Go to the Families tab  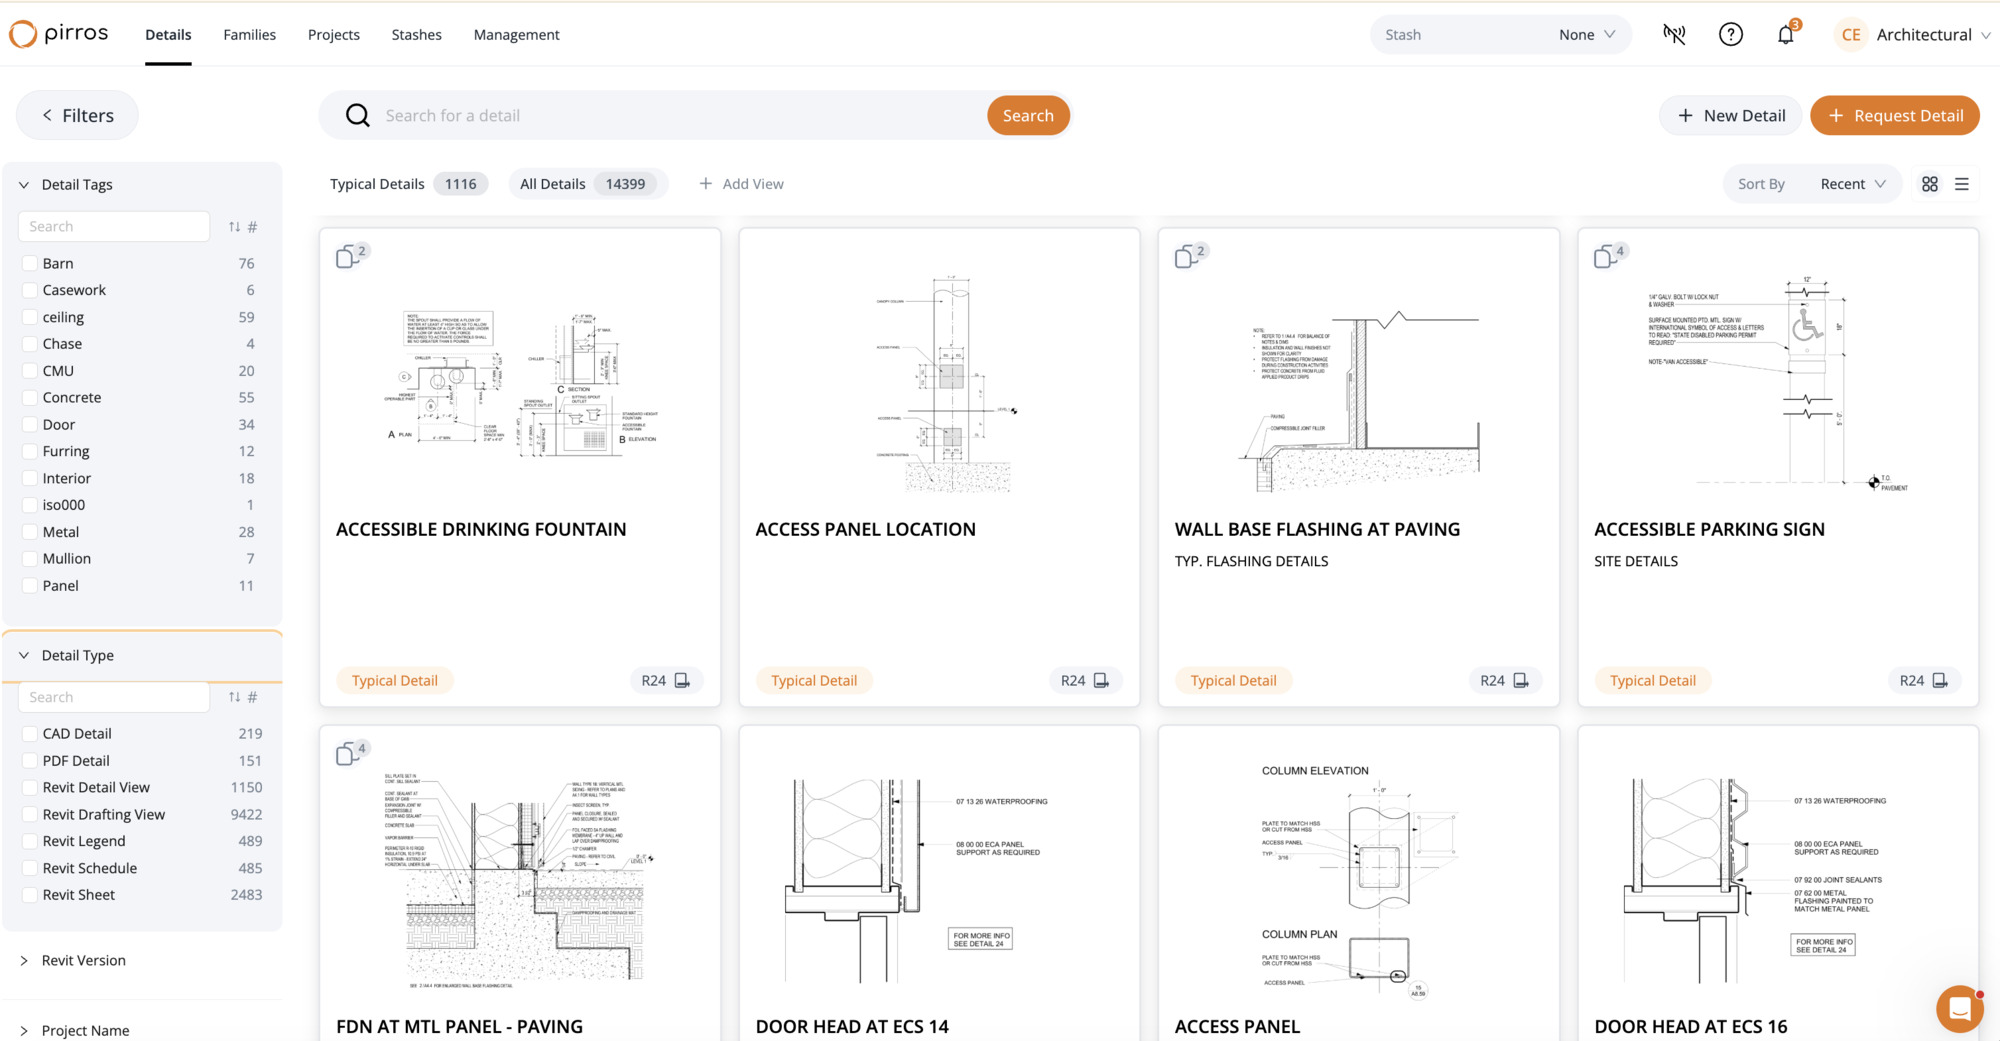(249, 35)
